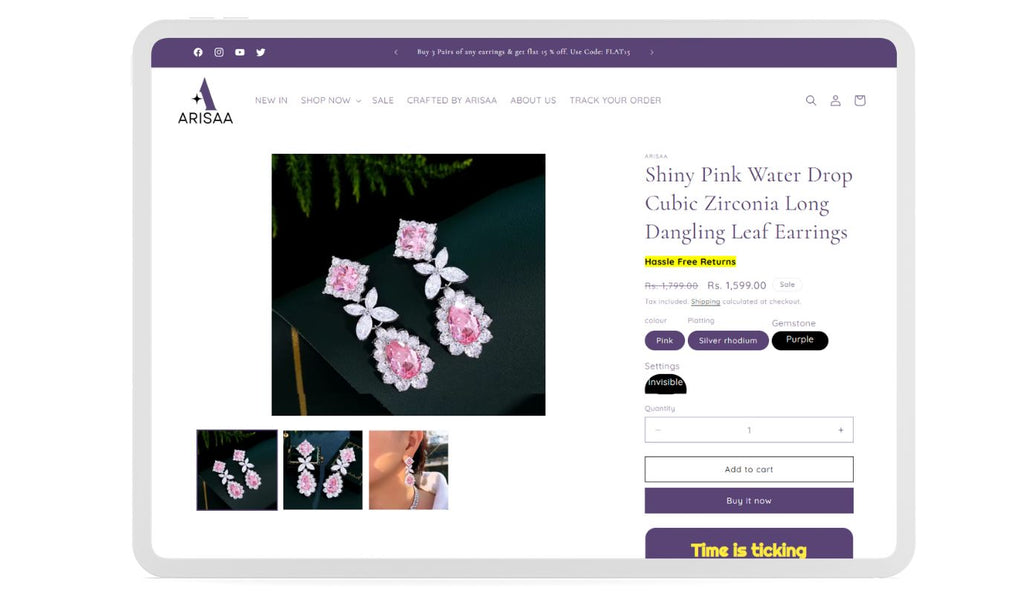Click the Add to cart button
Viewport: 1024px width, 603px height.
click(x=748, y=469)
